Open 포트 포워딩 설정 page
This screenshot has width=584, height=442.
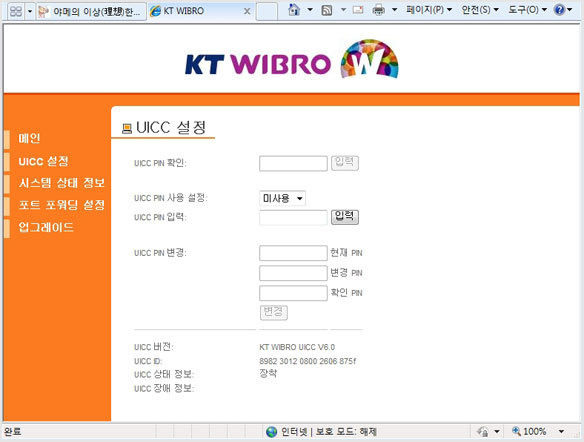62,205
